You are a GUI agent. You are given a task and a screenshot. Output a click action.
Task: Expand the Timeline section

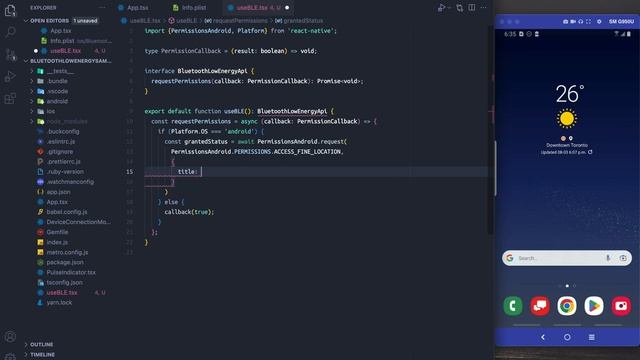[x=41, y=354]
